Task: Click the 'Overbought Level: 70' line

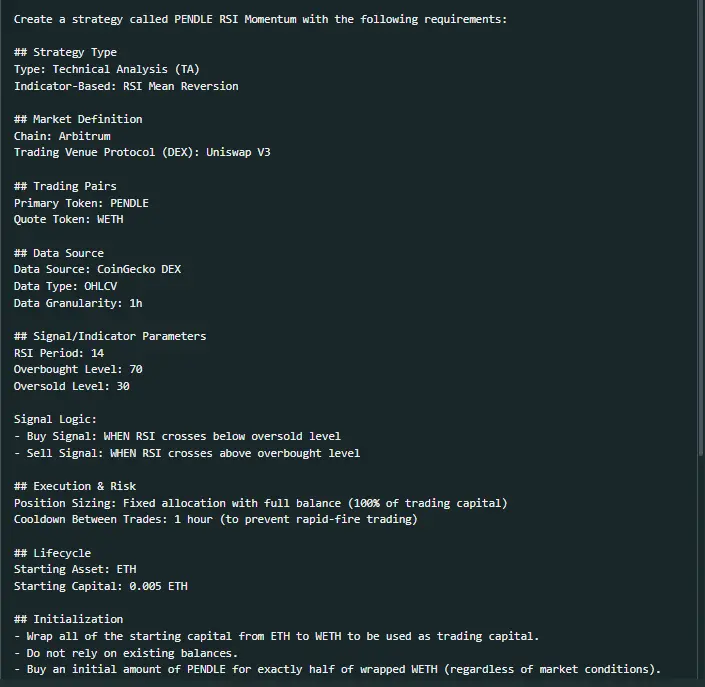Action: pyautogui.click(x=78, y=370)
